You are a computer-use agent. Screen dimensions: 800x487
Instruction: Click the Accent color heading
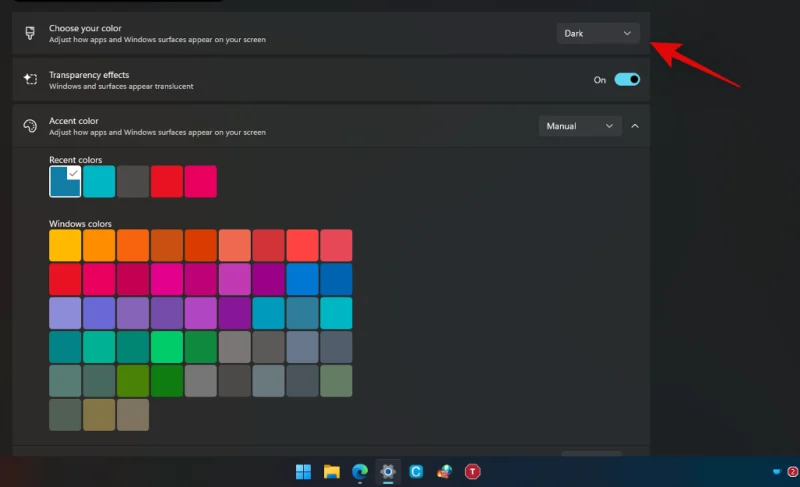pyautogui.click(x=73, y=121)
